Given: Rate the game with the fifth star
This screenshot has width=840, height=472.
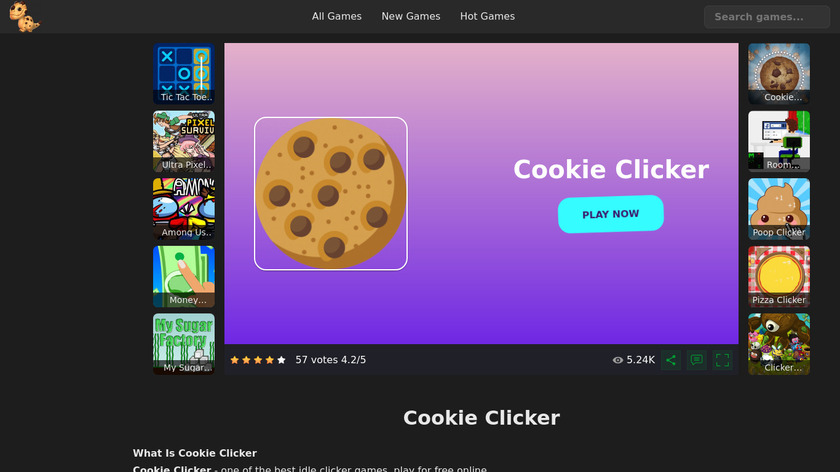Looking at the screenshot, I should click(281, 360).
